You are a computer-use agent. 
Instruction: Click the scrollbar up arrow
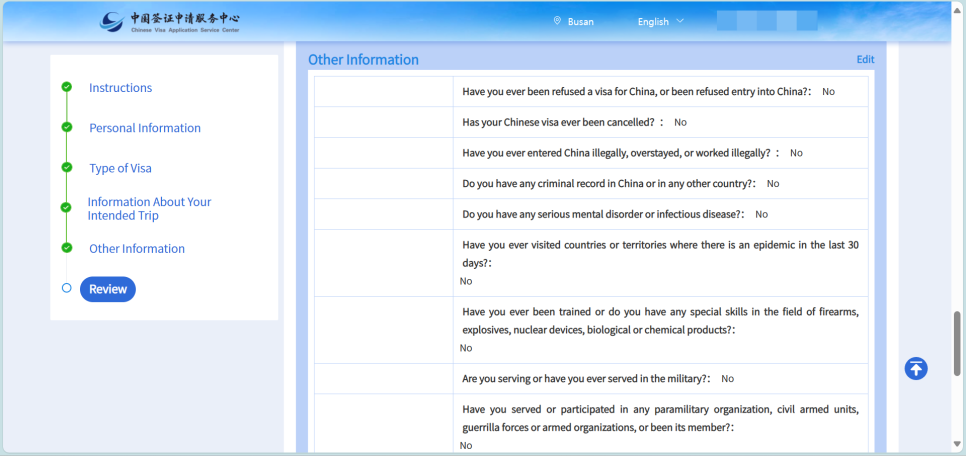tap(957, 11)
